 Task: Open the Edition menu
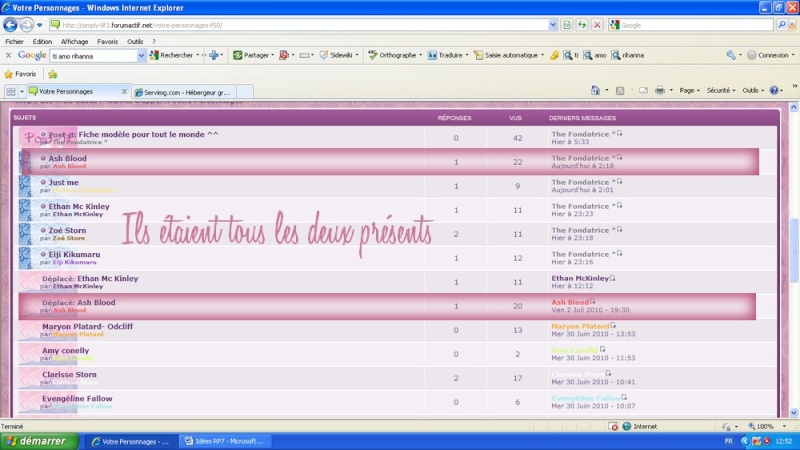click(42, 41)
